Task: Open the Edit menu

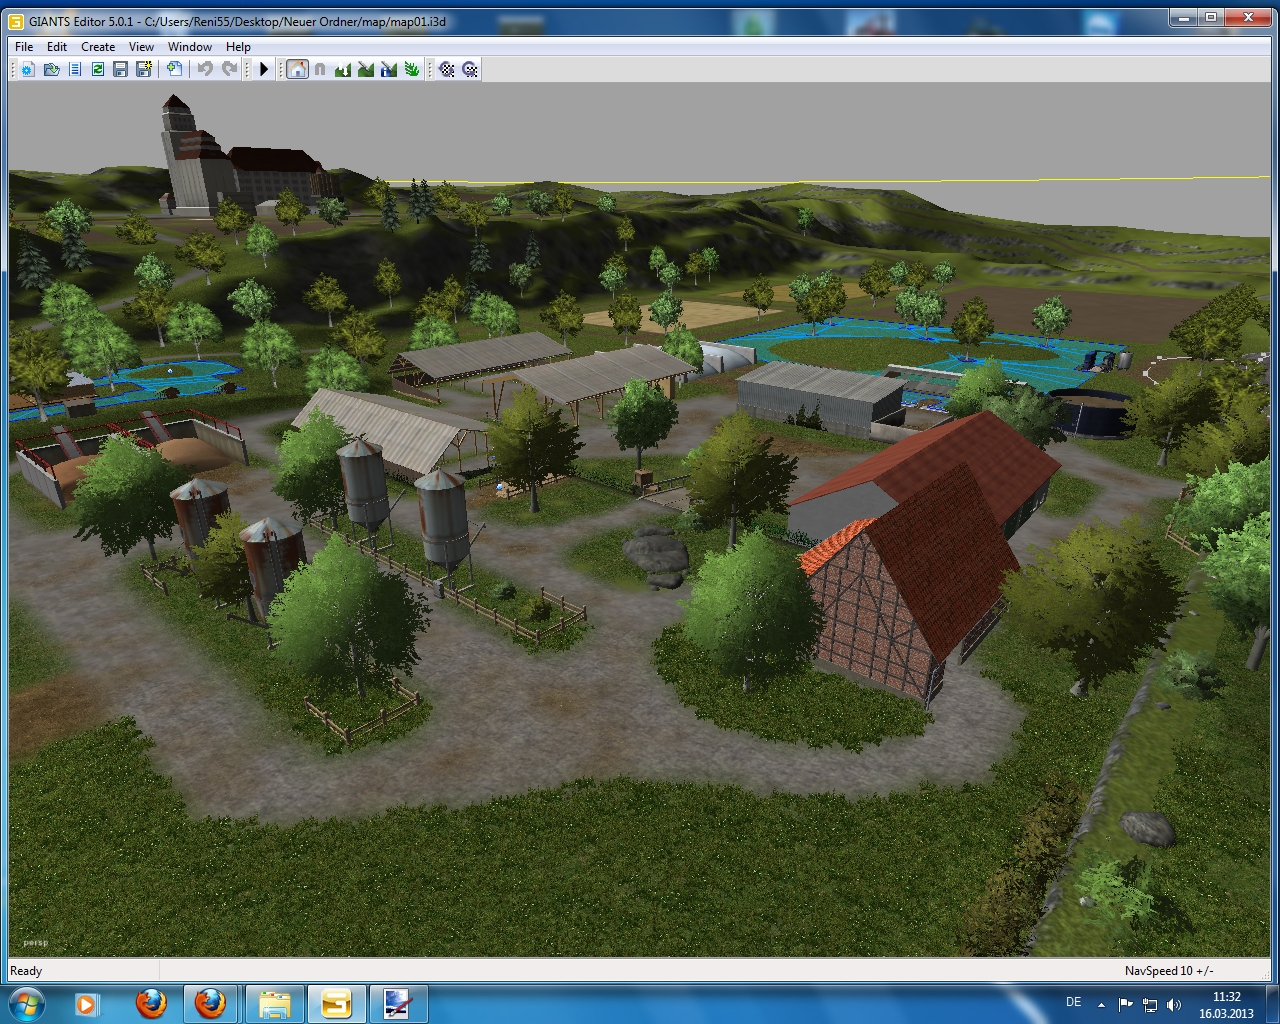Action: [x=57, y=47]
